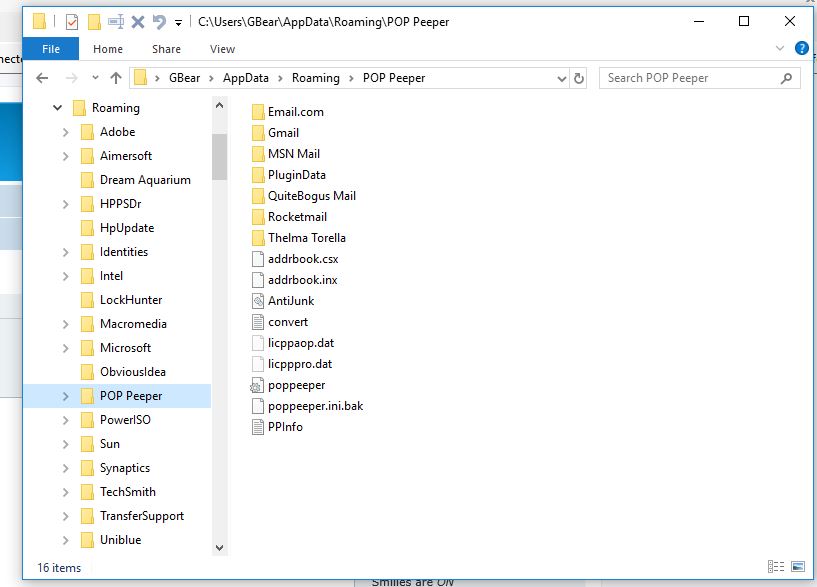
Task: Select the PluginData folder
Action: (289, 175)
